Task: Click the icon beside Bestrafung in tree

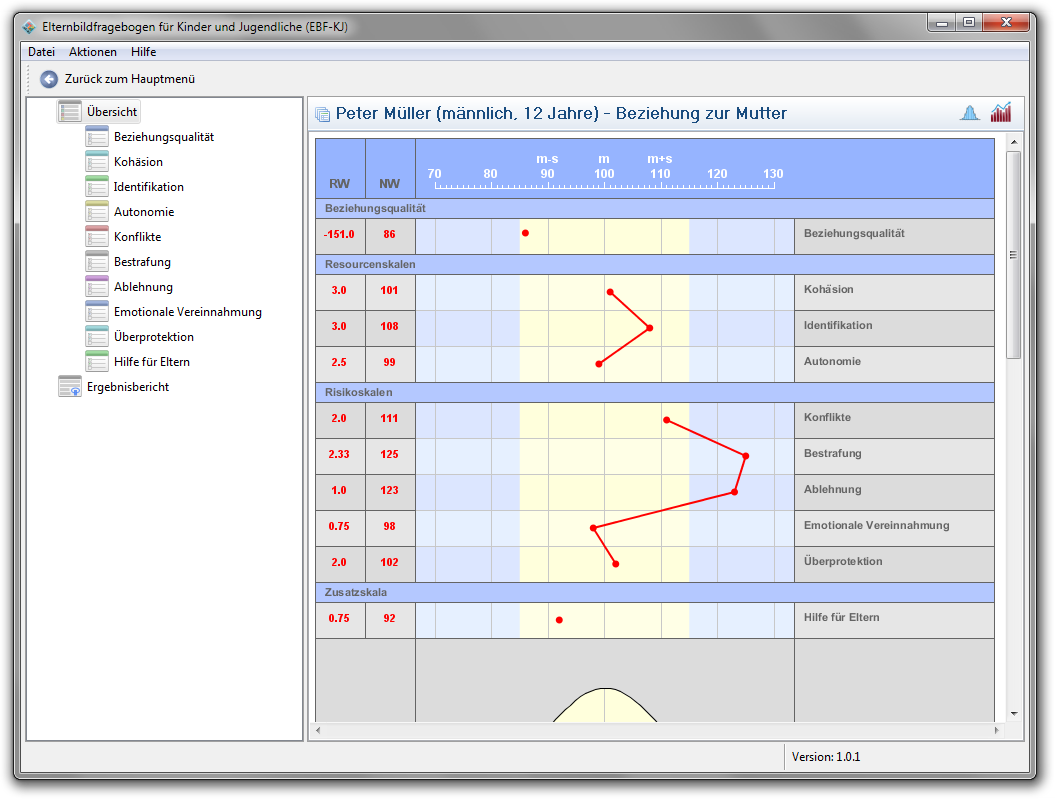Action: click(x=97, y=261)
